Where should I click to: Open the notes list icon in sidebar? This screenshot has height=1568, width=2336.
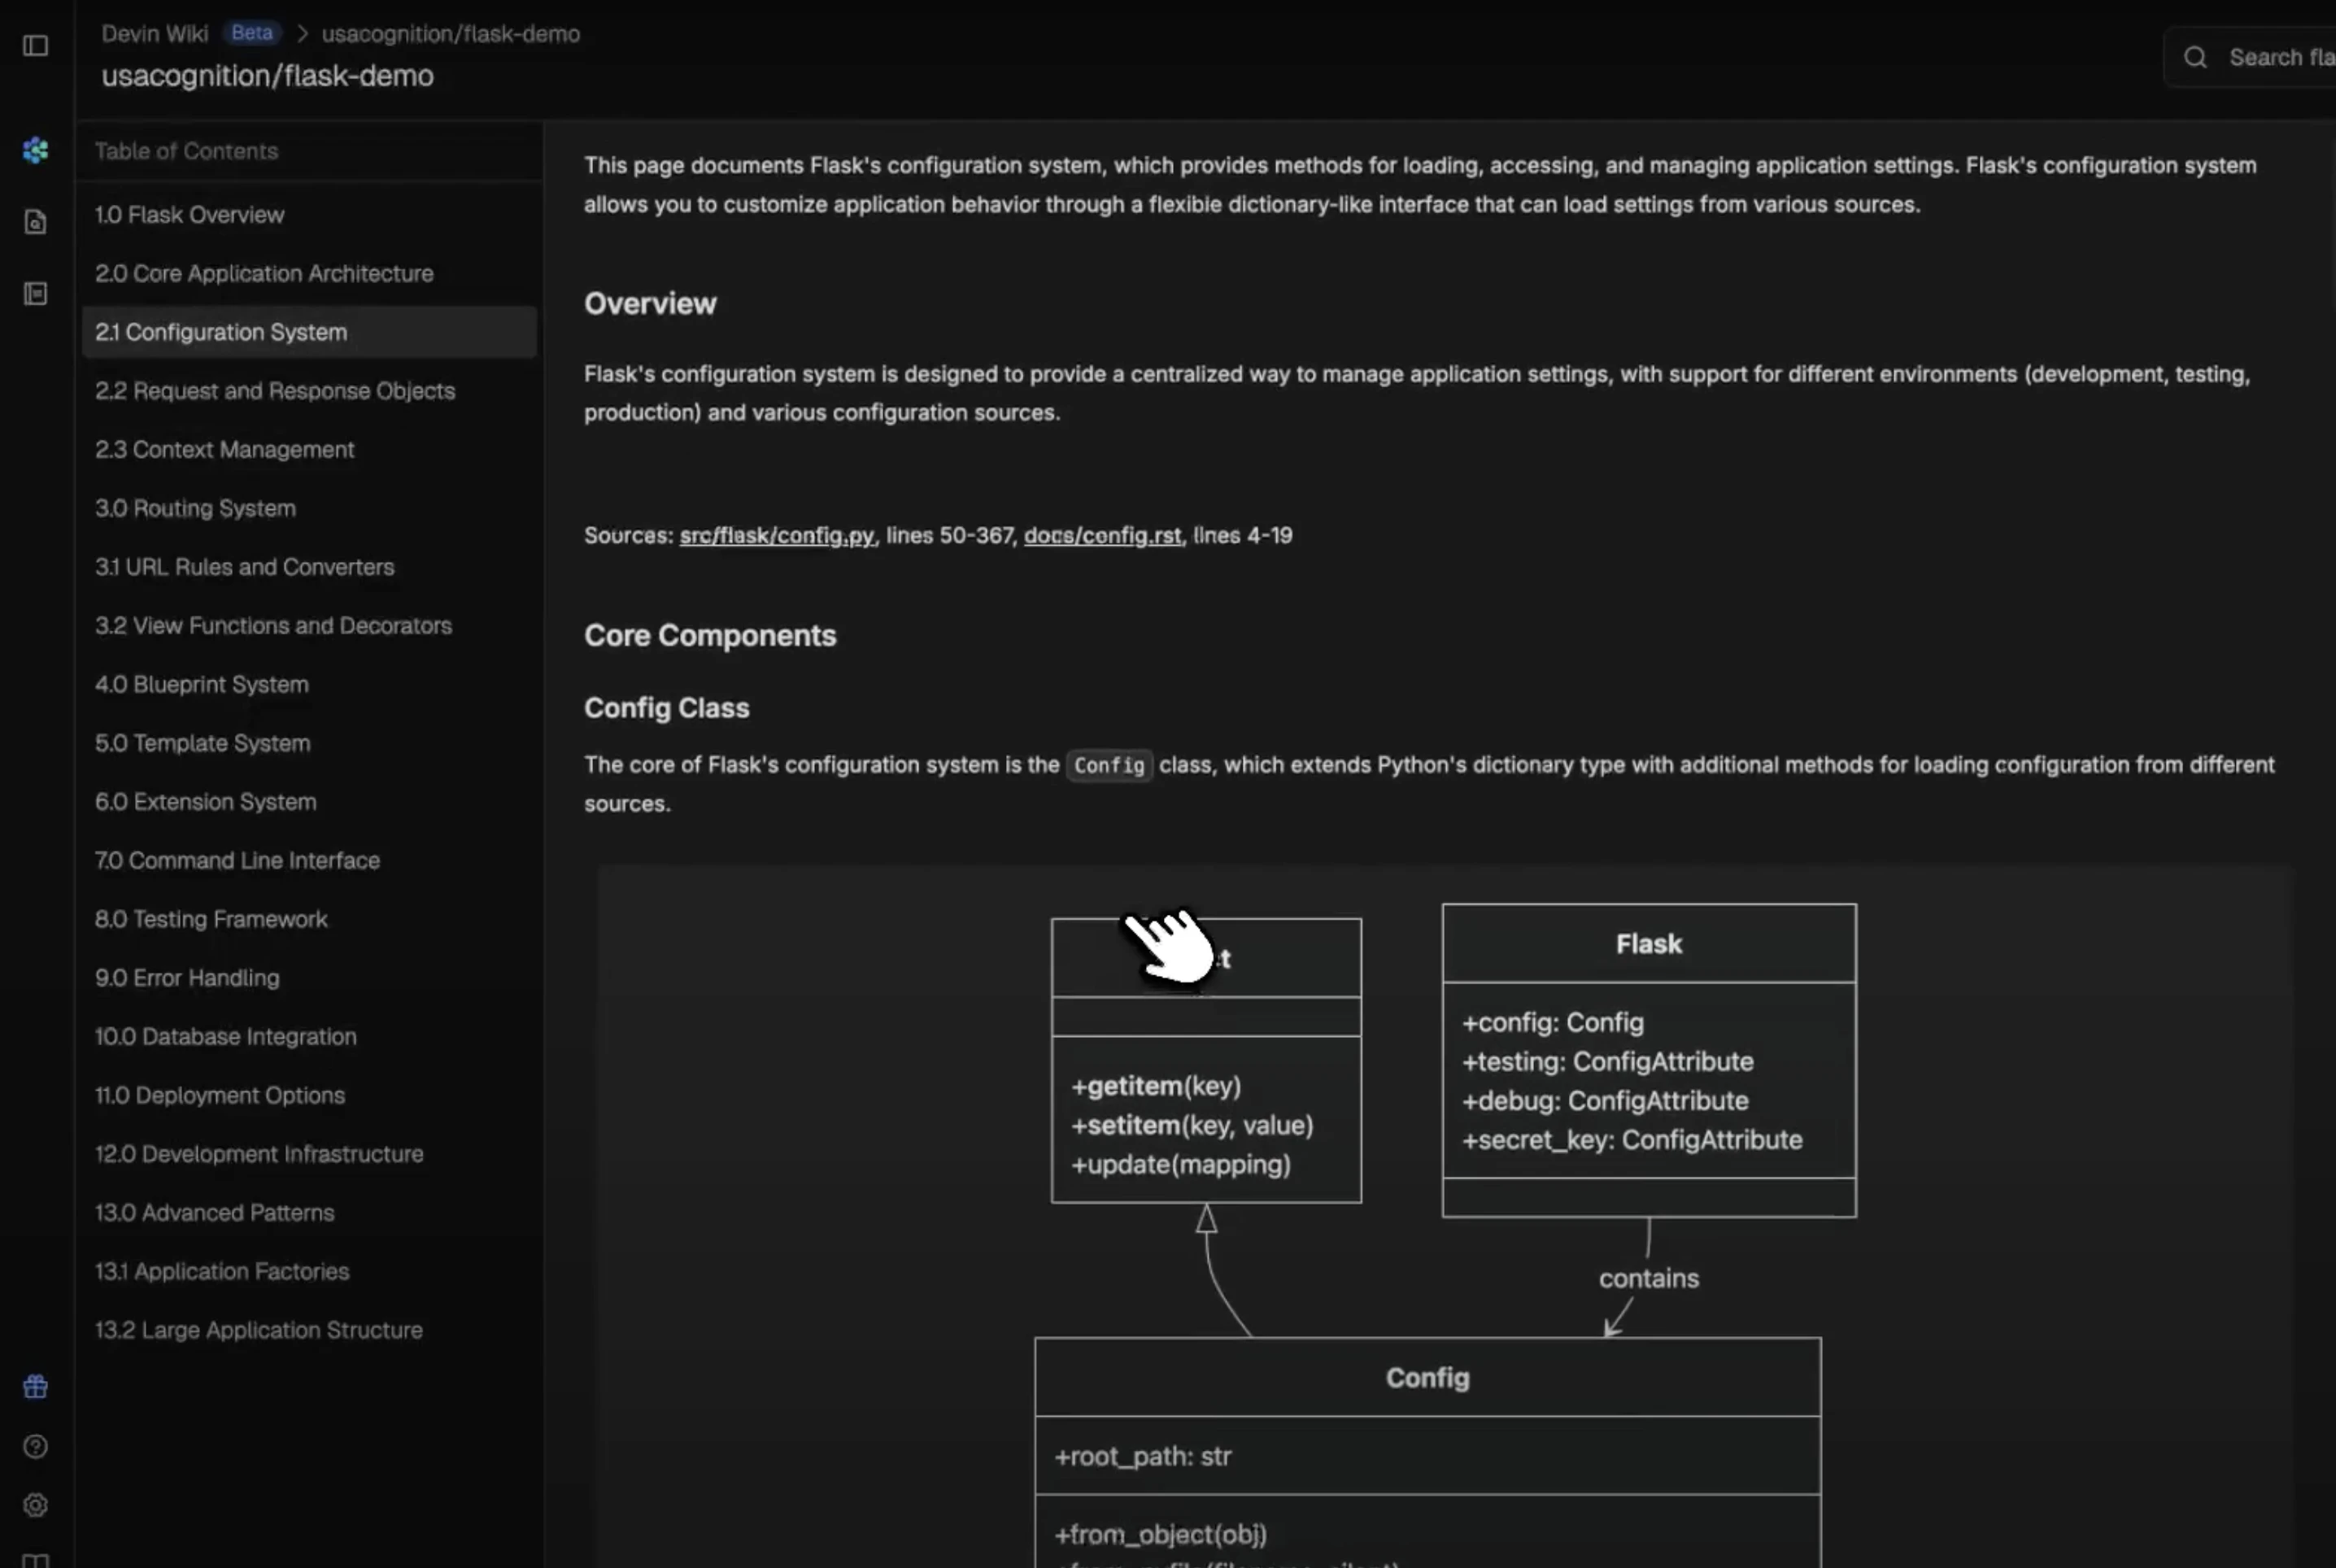coord(35,294)
